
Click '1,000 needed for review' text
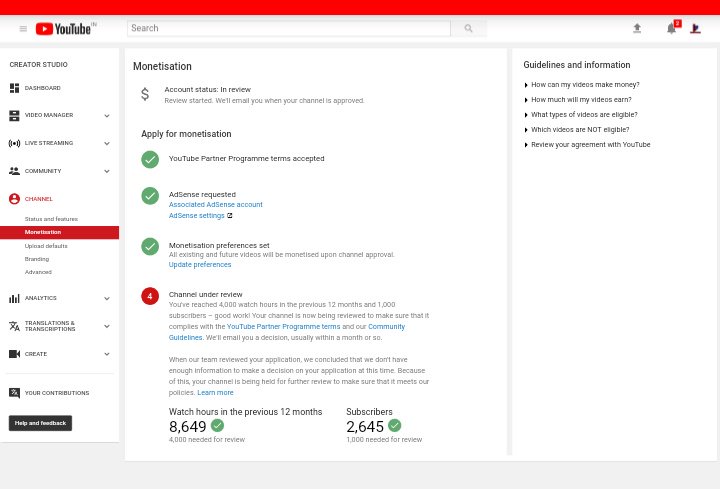(384, 440)
